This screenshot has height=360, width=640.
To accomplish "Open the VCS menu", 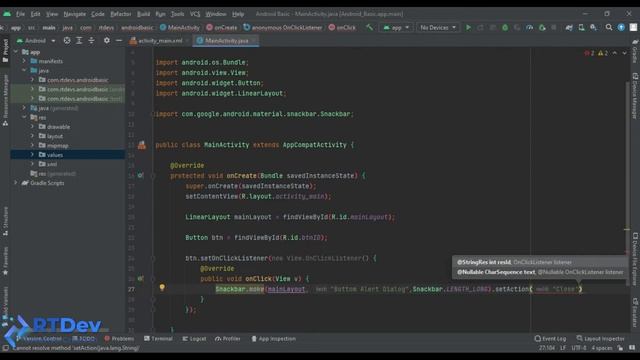I will pyautogui.click(x=195, y=14).
